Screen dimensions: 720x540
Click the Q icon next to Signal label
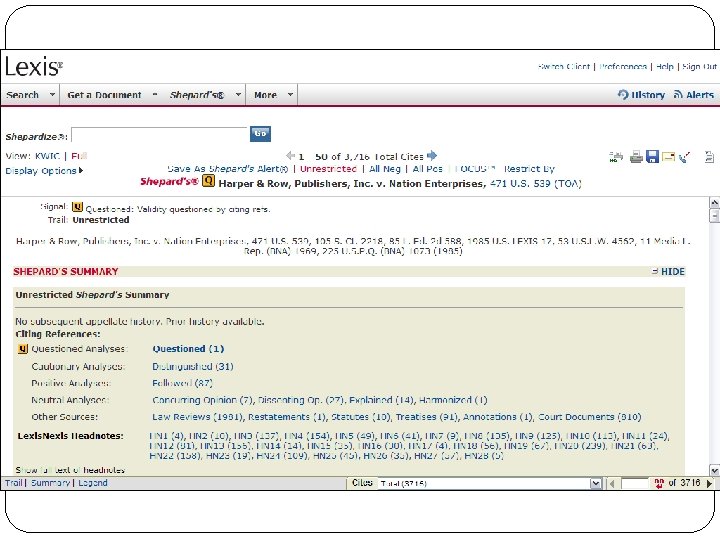77,207
